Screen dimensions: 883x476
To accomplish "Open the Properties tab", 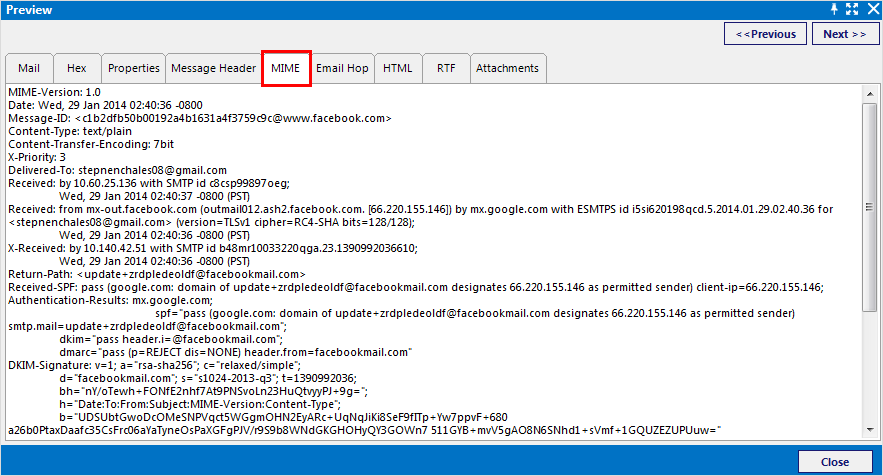I will point(133,68).
